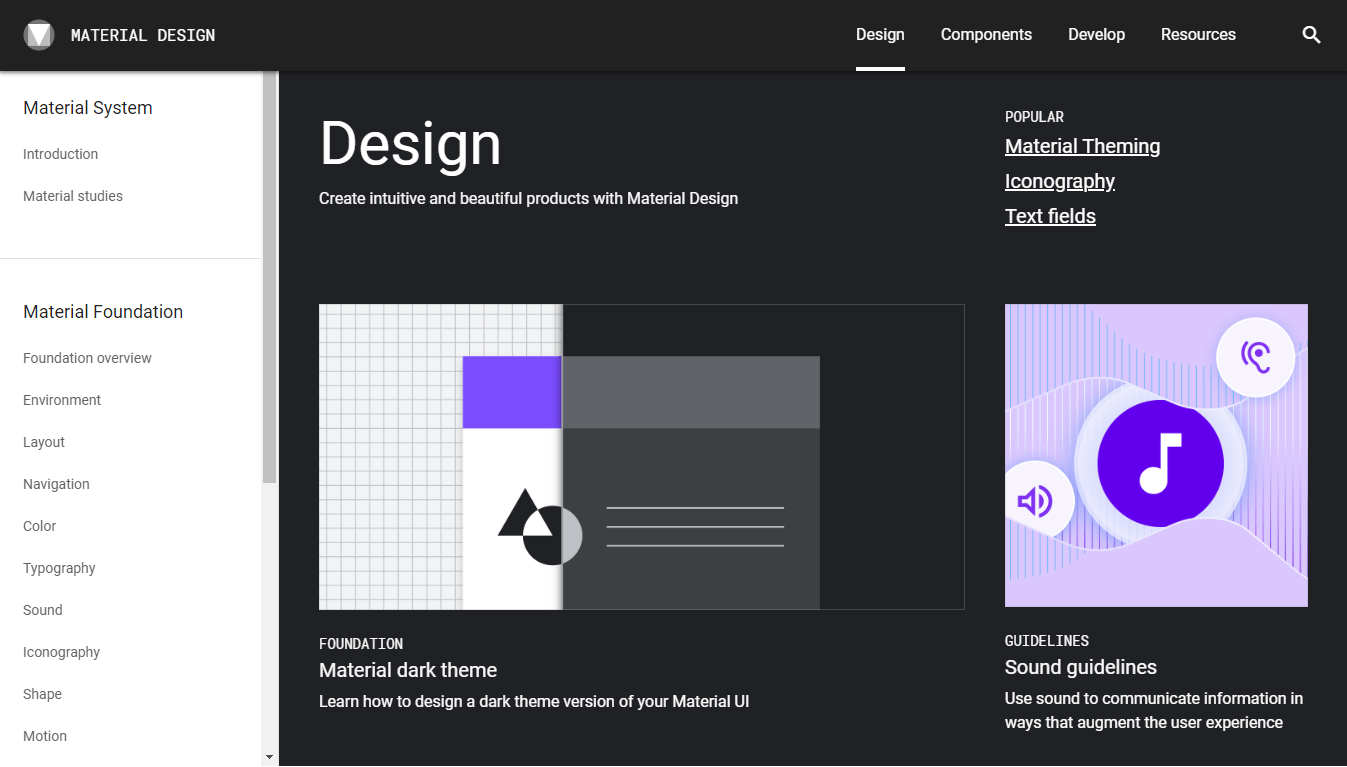Select the Material dark theme preview image

tap(641, 456)
